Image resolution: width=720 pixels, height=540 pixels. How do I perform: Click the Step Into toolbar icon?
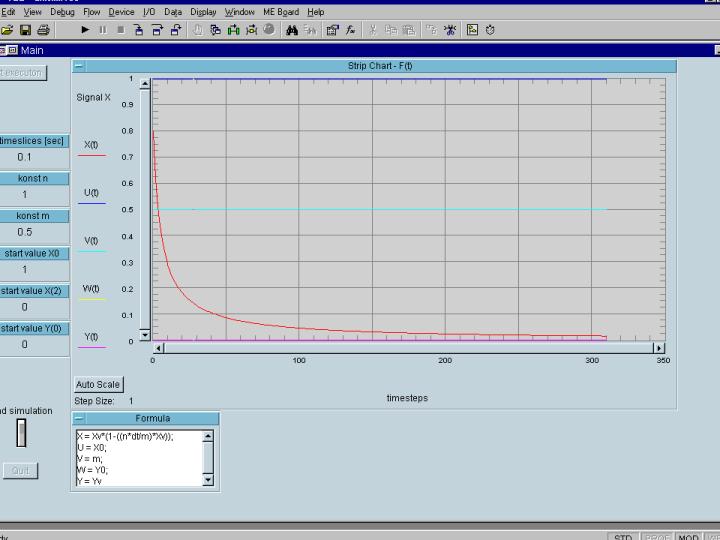coord(139,30)
